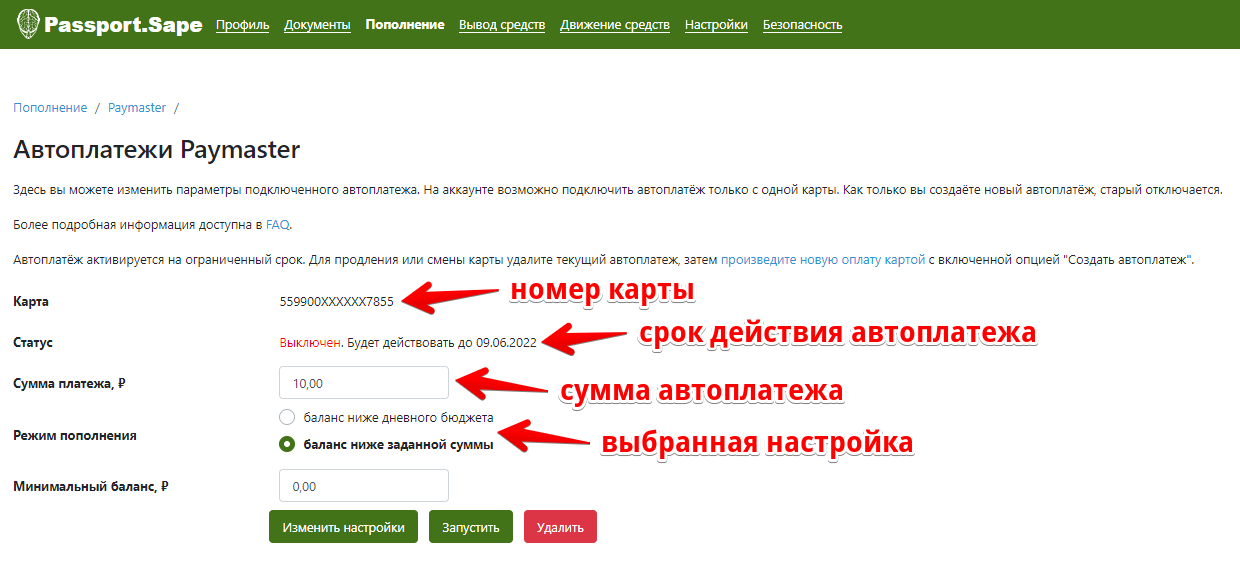Open the Безопасность menu item
The height and width of the screenshot is (564, 1240).
click(802, 25)
